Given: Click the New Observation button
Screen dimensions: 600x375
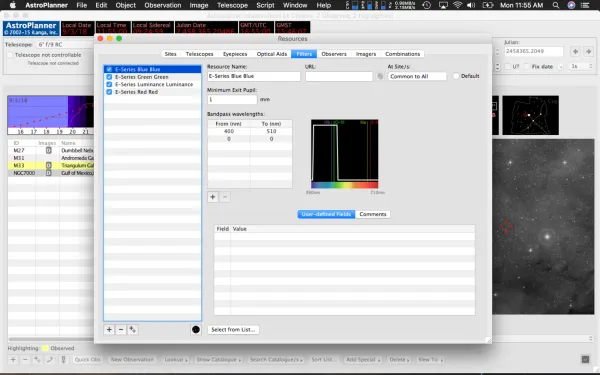Looking at the screenshot, I should (x=132, y=360).
